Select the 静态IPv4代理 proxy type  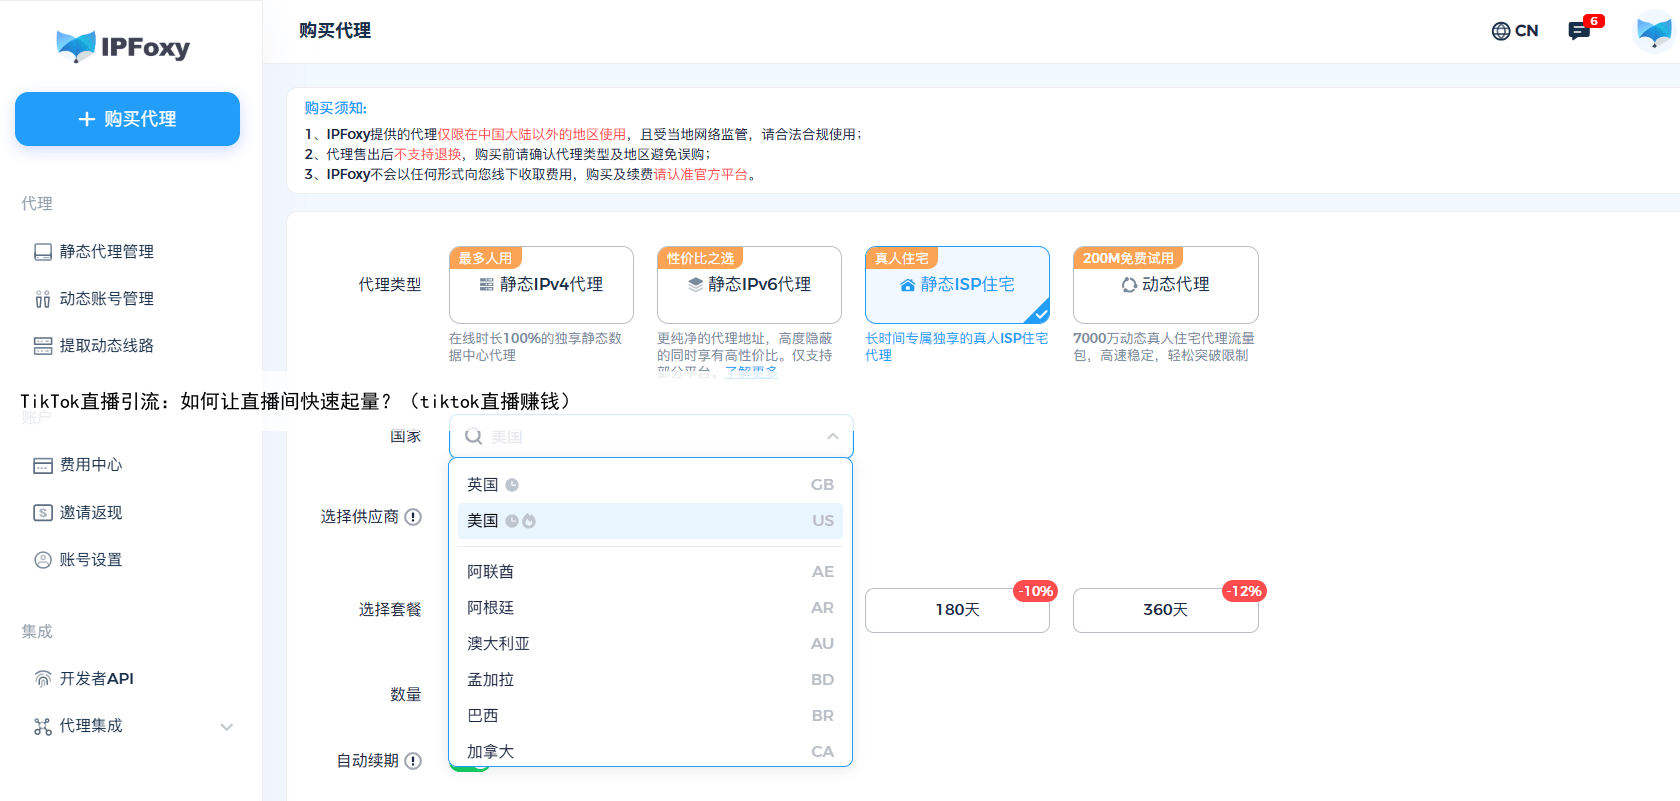(541, 285)
